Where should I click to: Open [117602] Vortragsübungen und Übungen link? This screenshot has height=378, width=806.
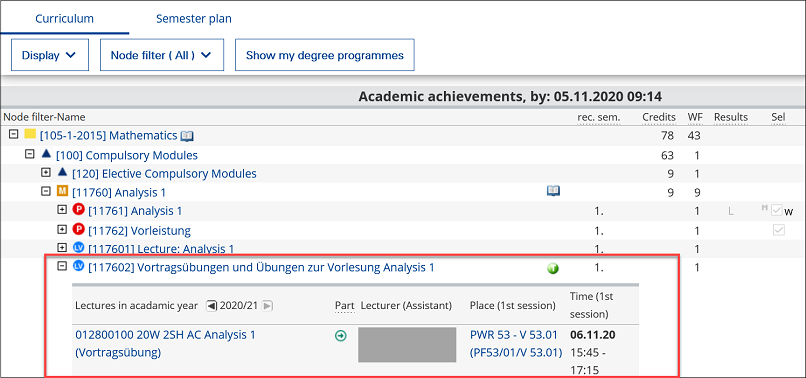[x=261, y=267]
